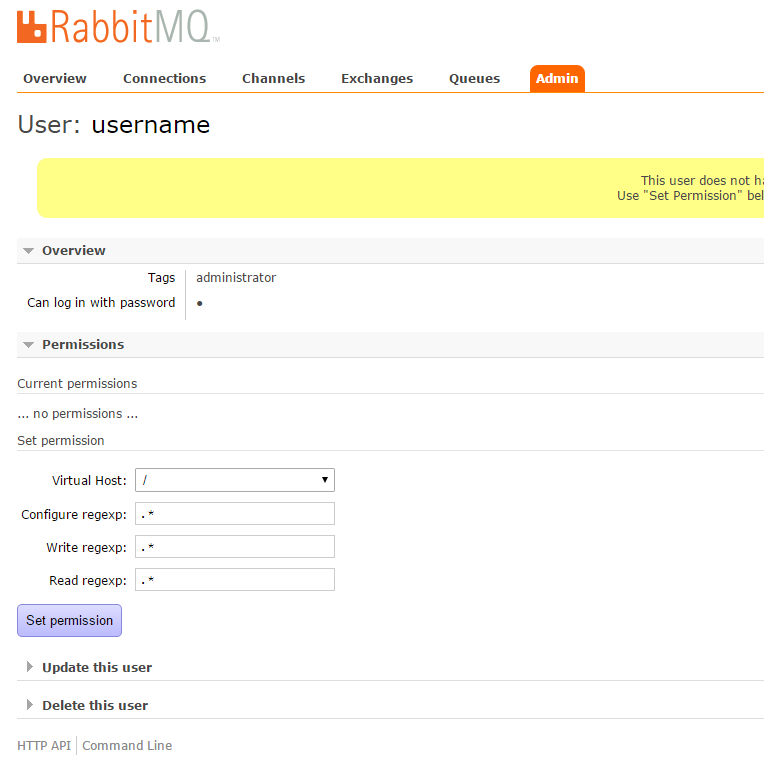The image size is (764, 761).
Task: Expand the Delete this user section
Action: (94, 706)
